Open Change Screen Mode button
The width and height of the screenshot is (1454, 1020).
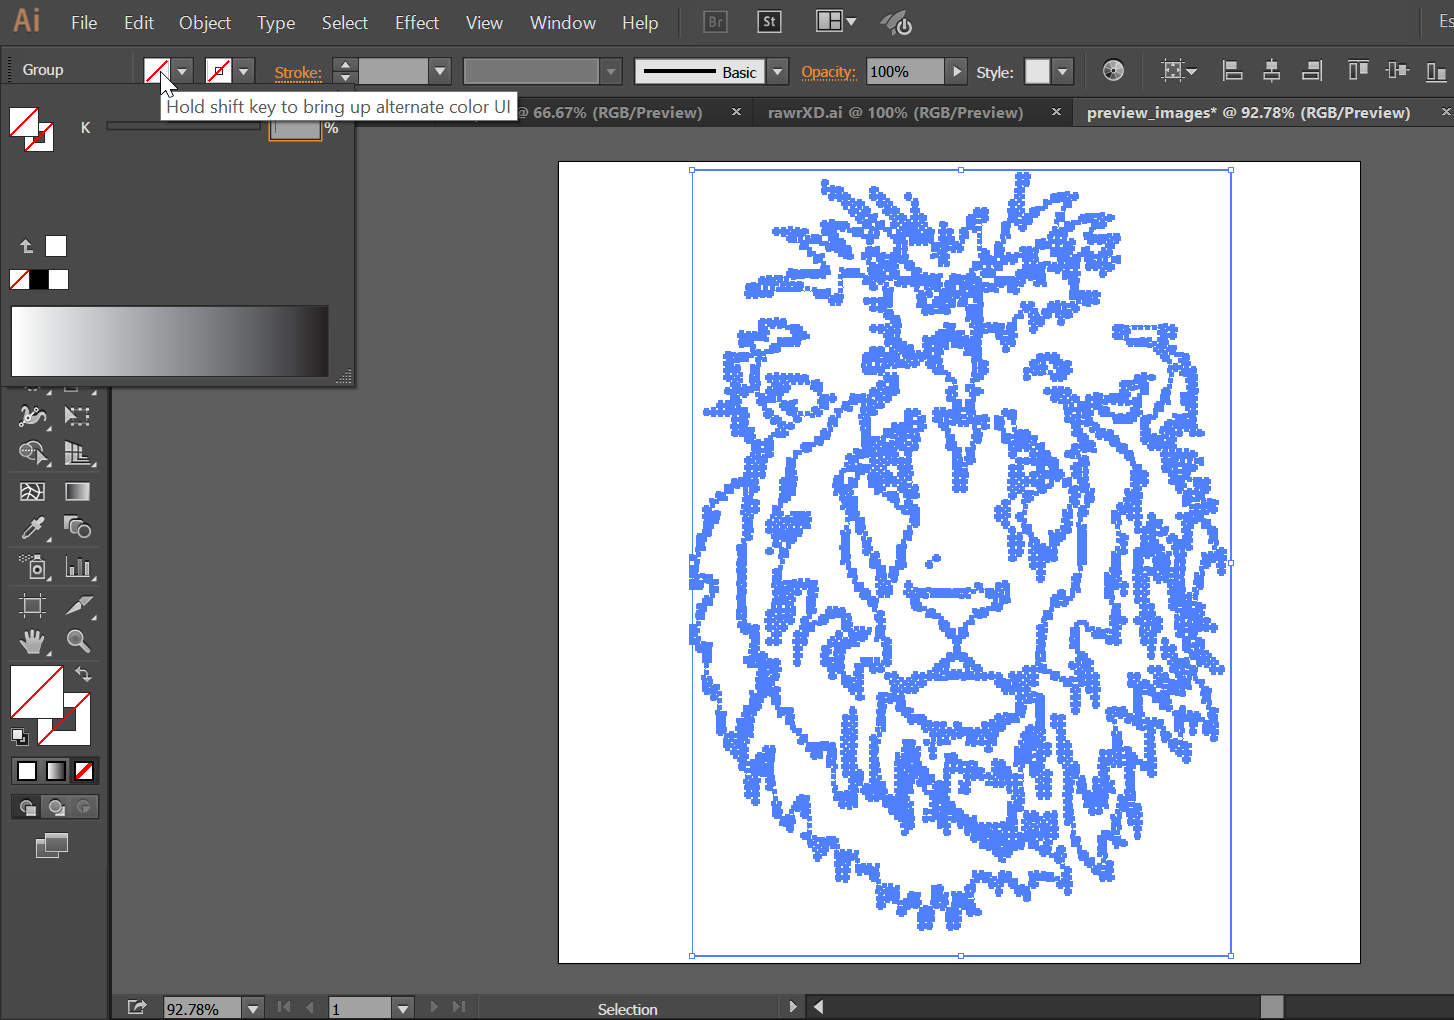click(52, 846)
